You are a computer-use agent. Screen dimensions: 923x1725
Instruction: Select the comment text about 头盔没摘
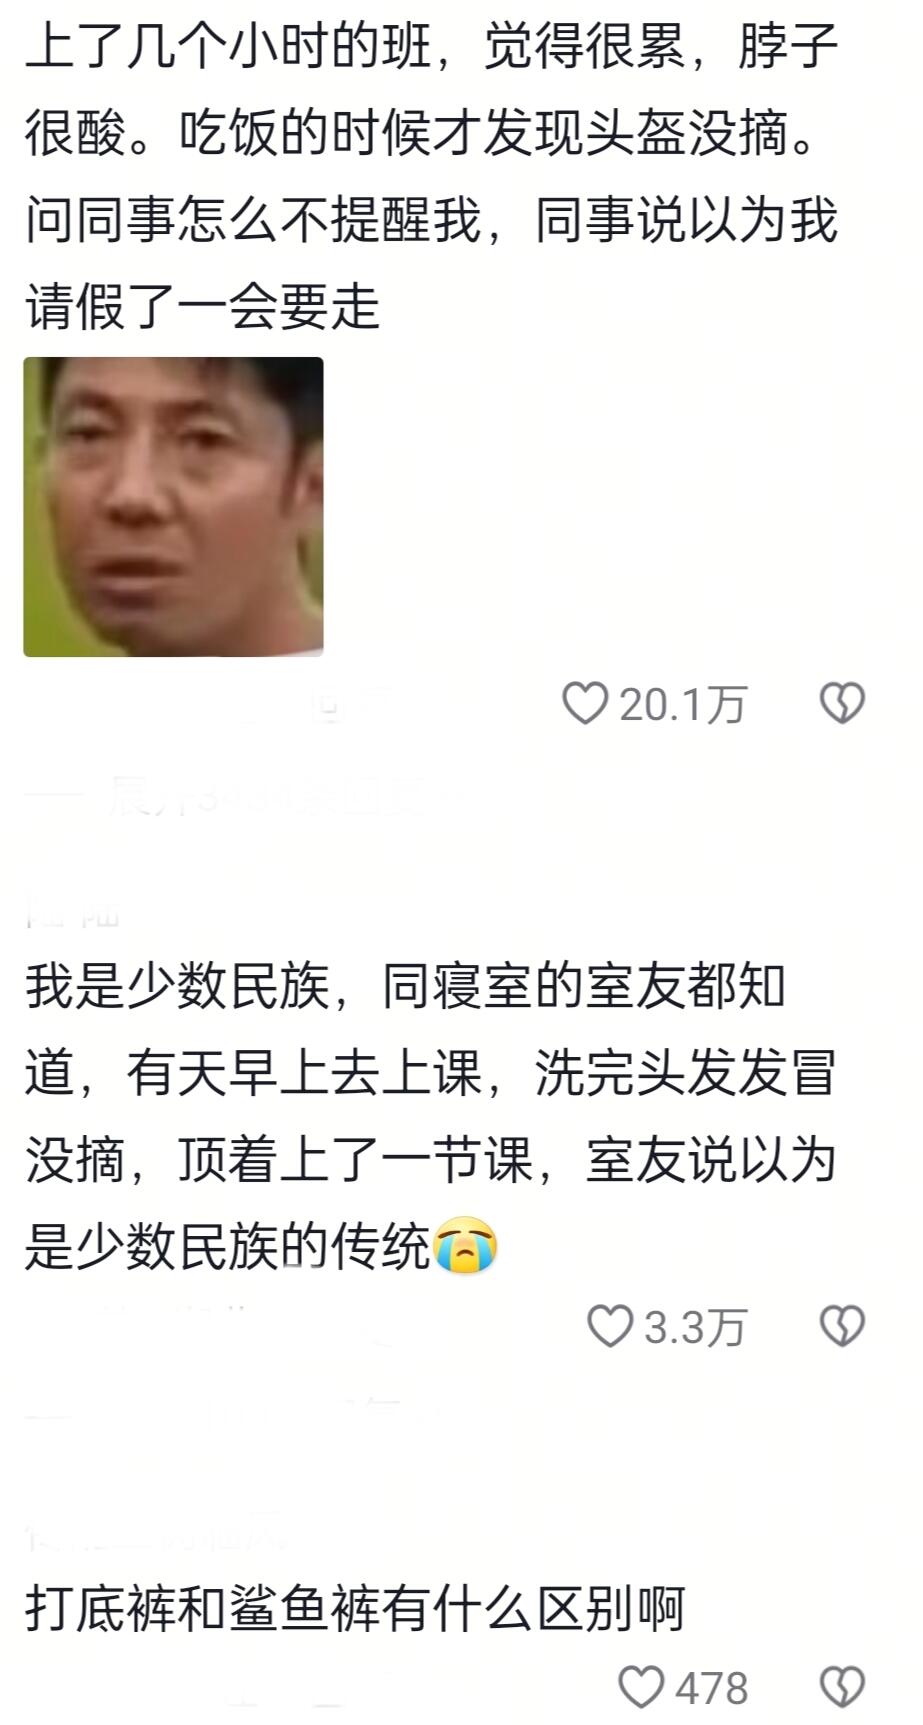click(x=432, y=176)
